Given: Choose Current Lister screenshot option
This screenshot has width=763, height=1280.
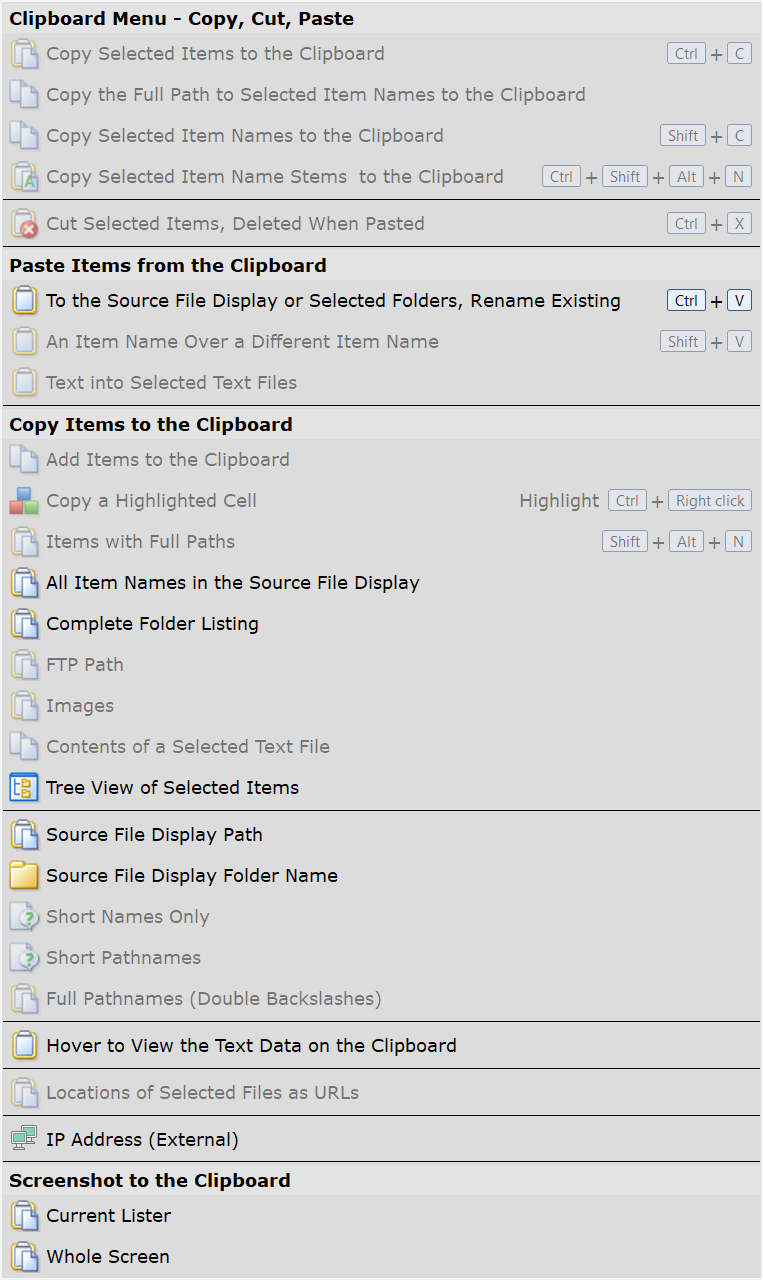Looking at the screenshot, I should coord(108,1216).
